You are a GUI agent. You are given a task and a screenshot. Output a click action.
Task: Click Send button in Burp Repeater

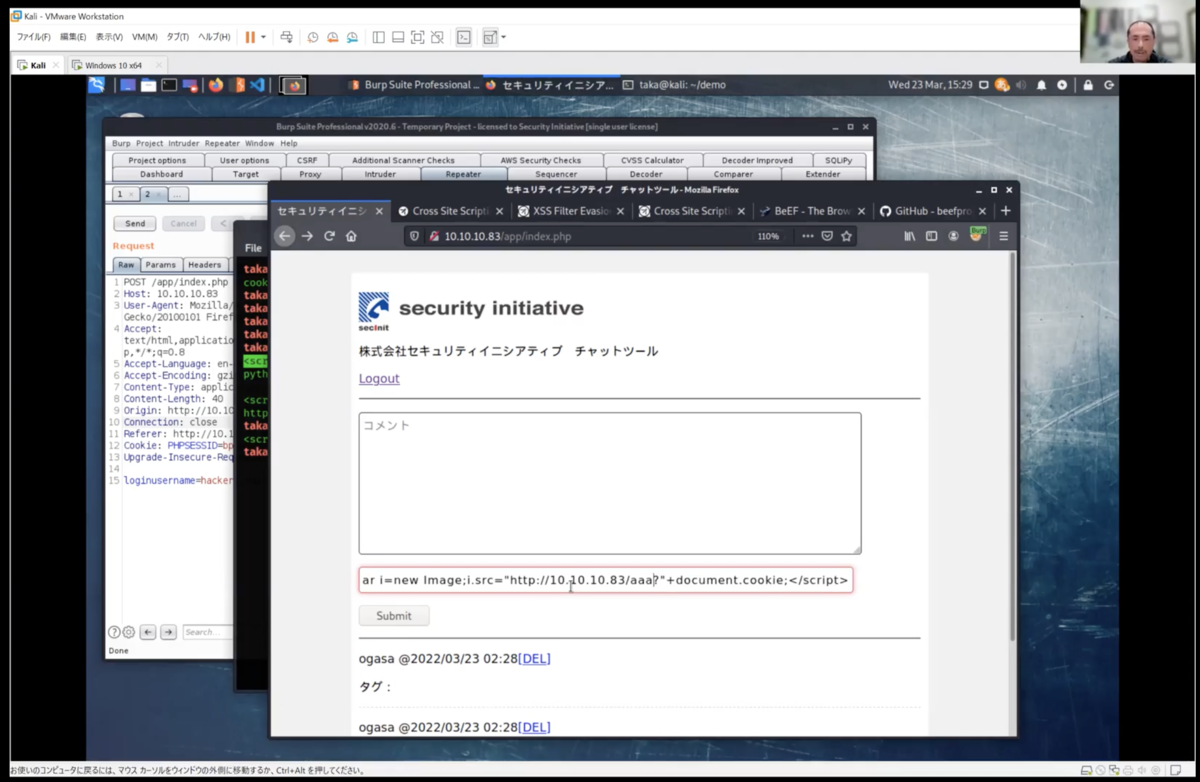tap(135, 224)
